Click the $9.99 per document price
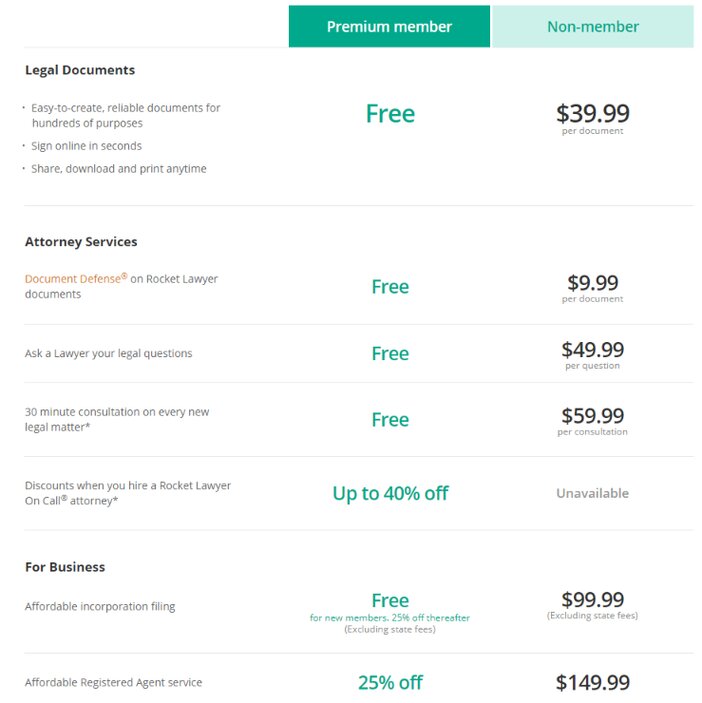 pyautogui.click(x=593, y=288)
